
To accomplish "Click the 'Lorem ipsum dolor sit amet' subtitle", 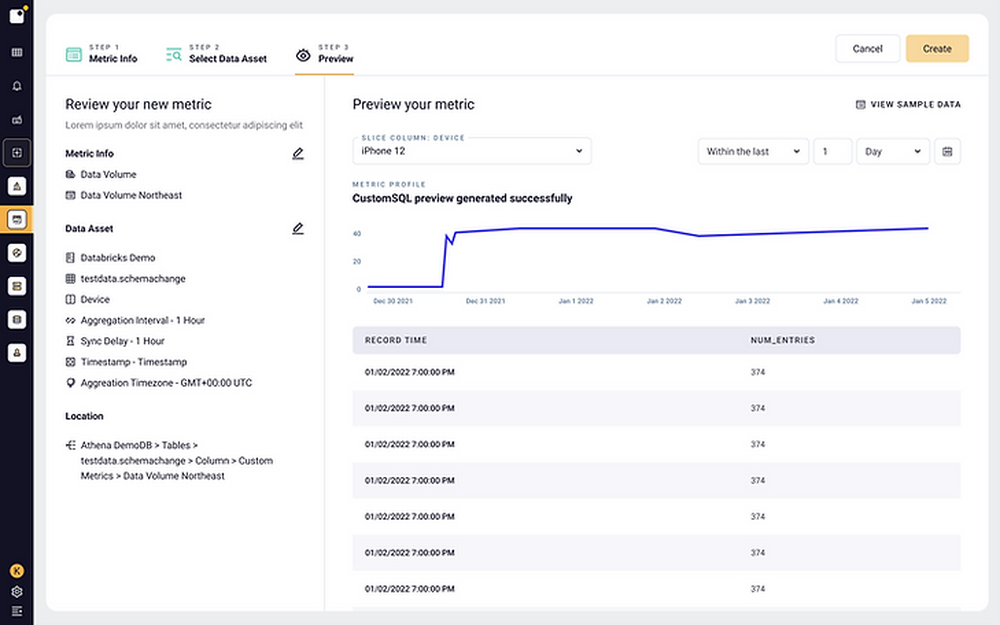I will (x=184, y=125).
